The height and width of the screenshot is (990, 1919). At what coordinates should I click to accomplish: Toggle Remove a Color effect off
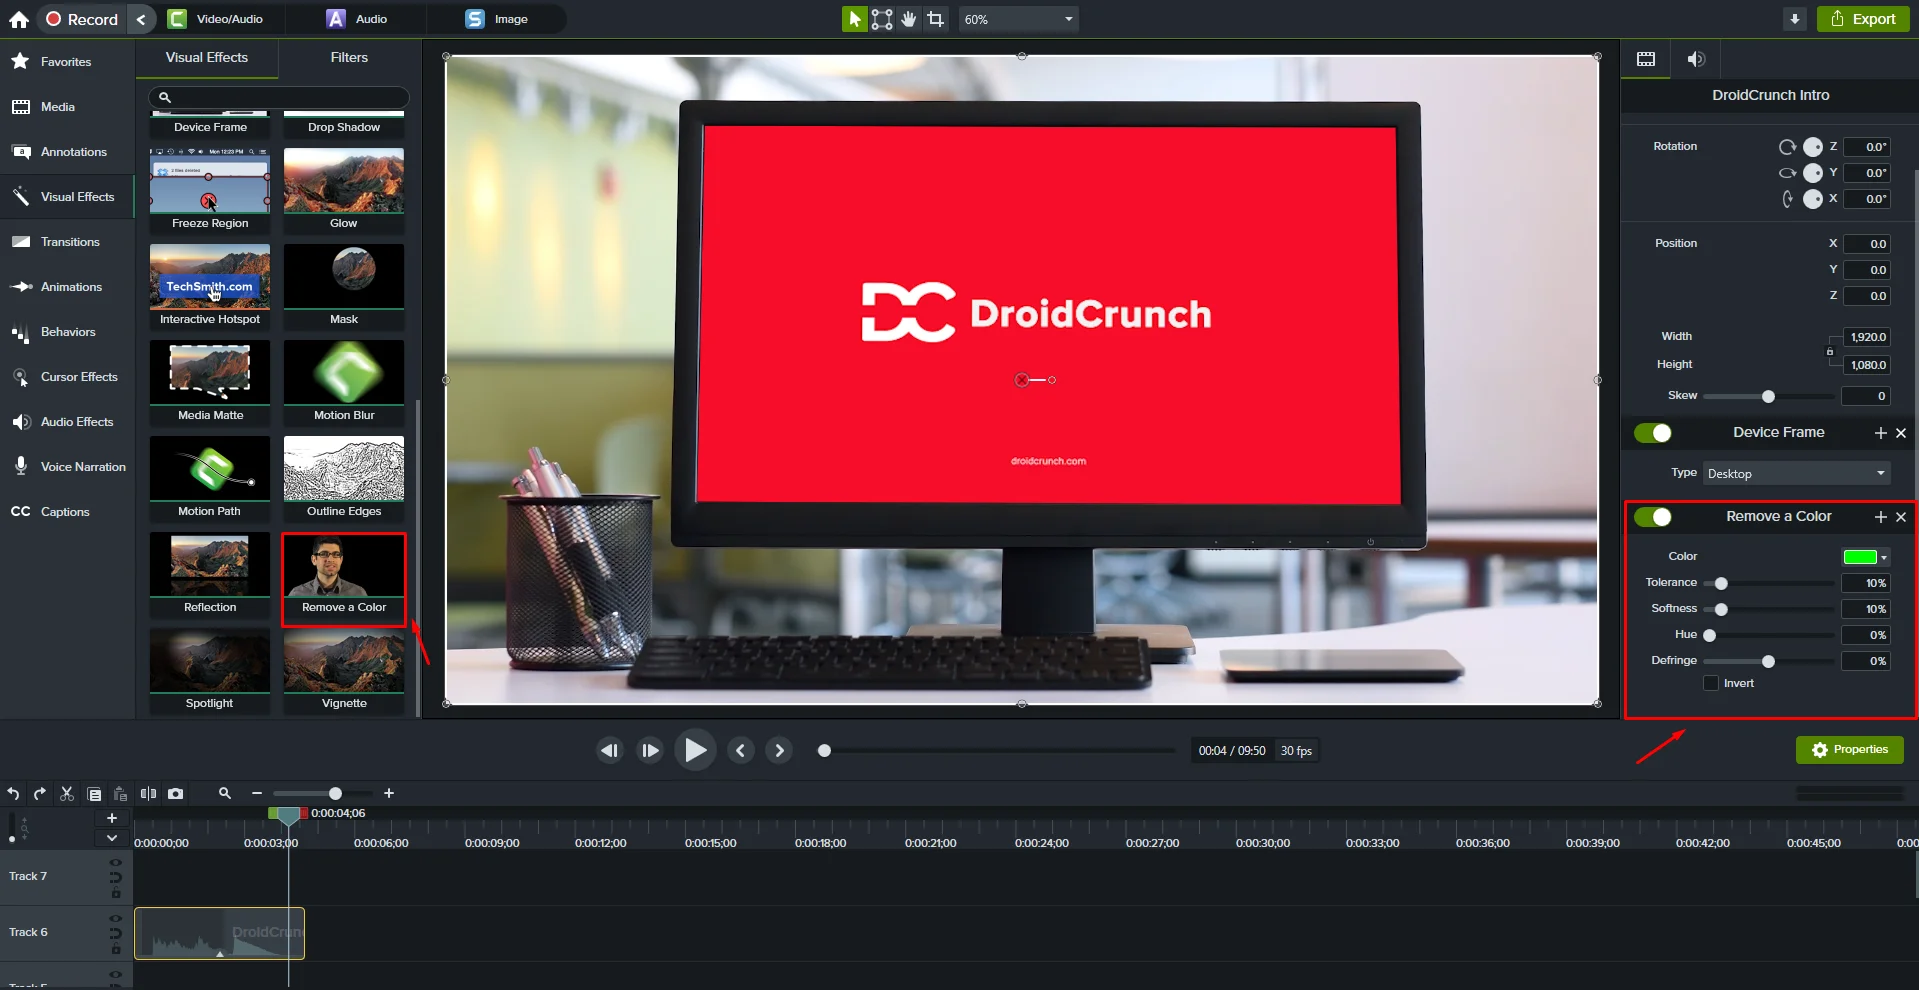(x=1653, y=517)
